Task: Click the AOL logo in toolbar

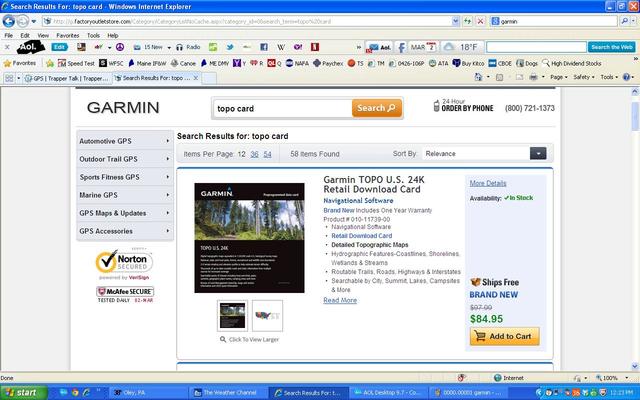Action: pos(30,47)
